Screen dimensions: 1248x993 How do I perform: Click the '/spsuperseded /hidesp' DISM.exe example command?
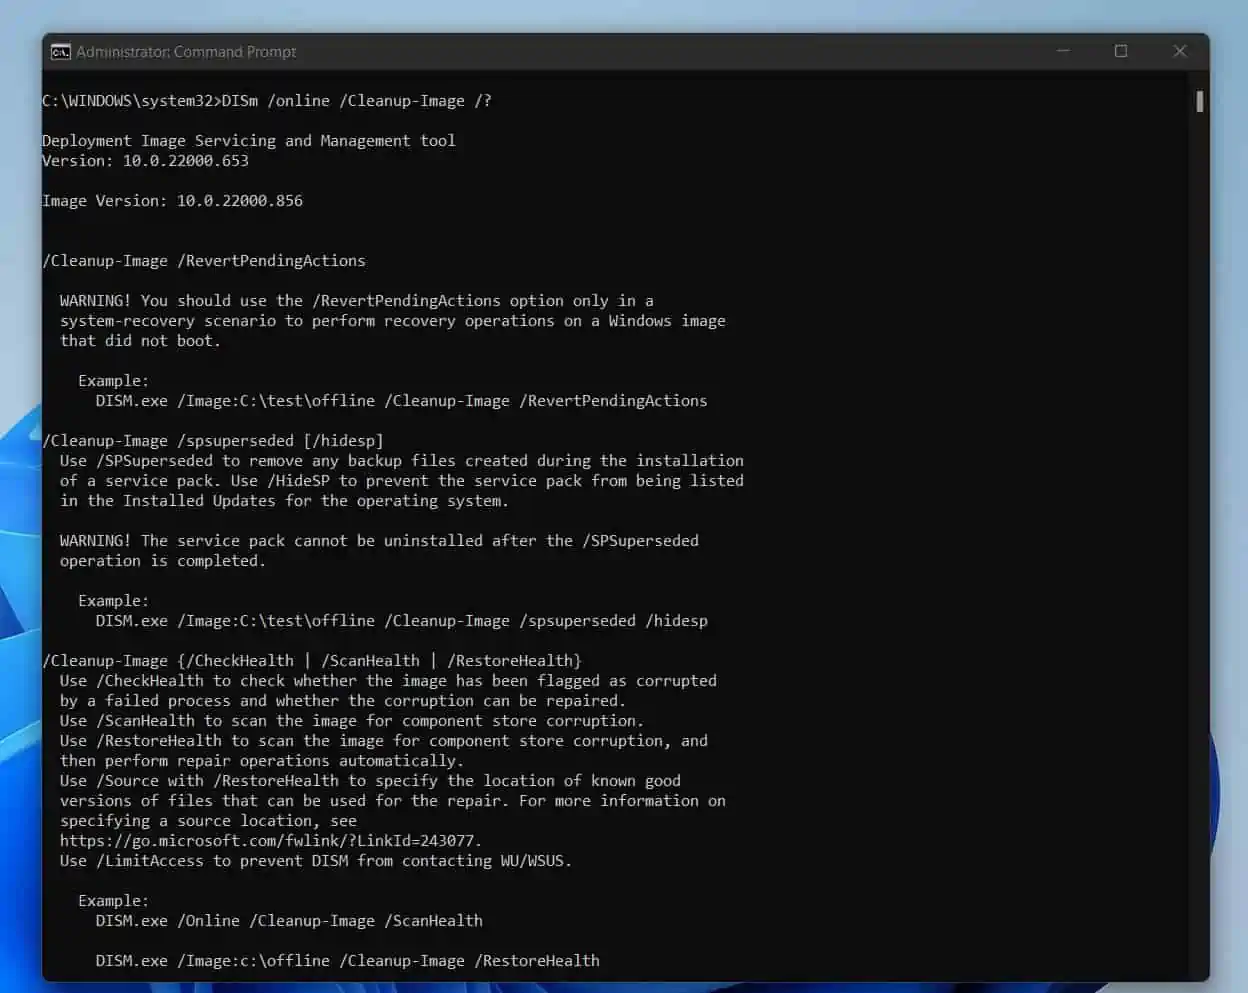402,621
